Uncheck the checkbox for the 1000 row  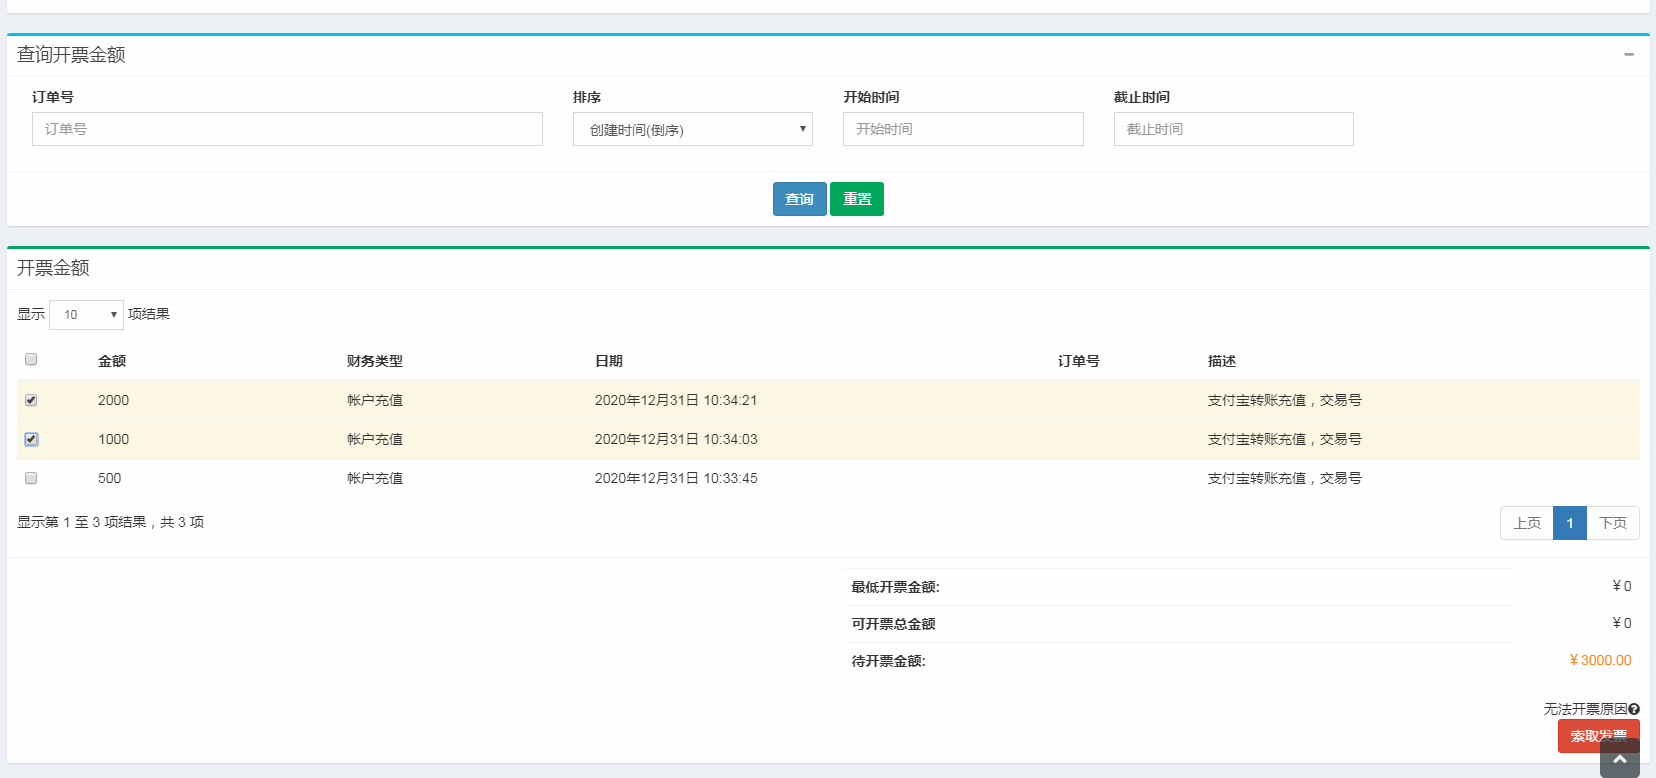31,439
